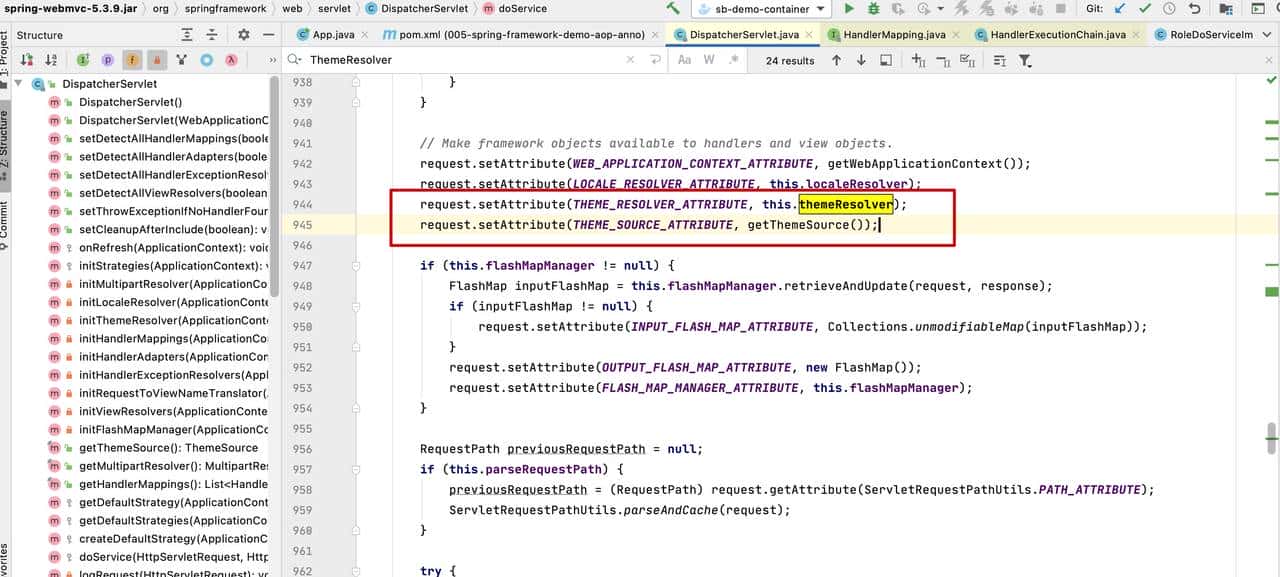
Task: Click the search results filter icon
Action: [x=1025, y=60]
